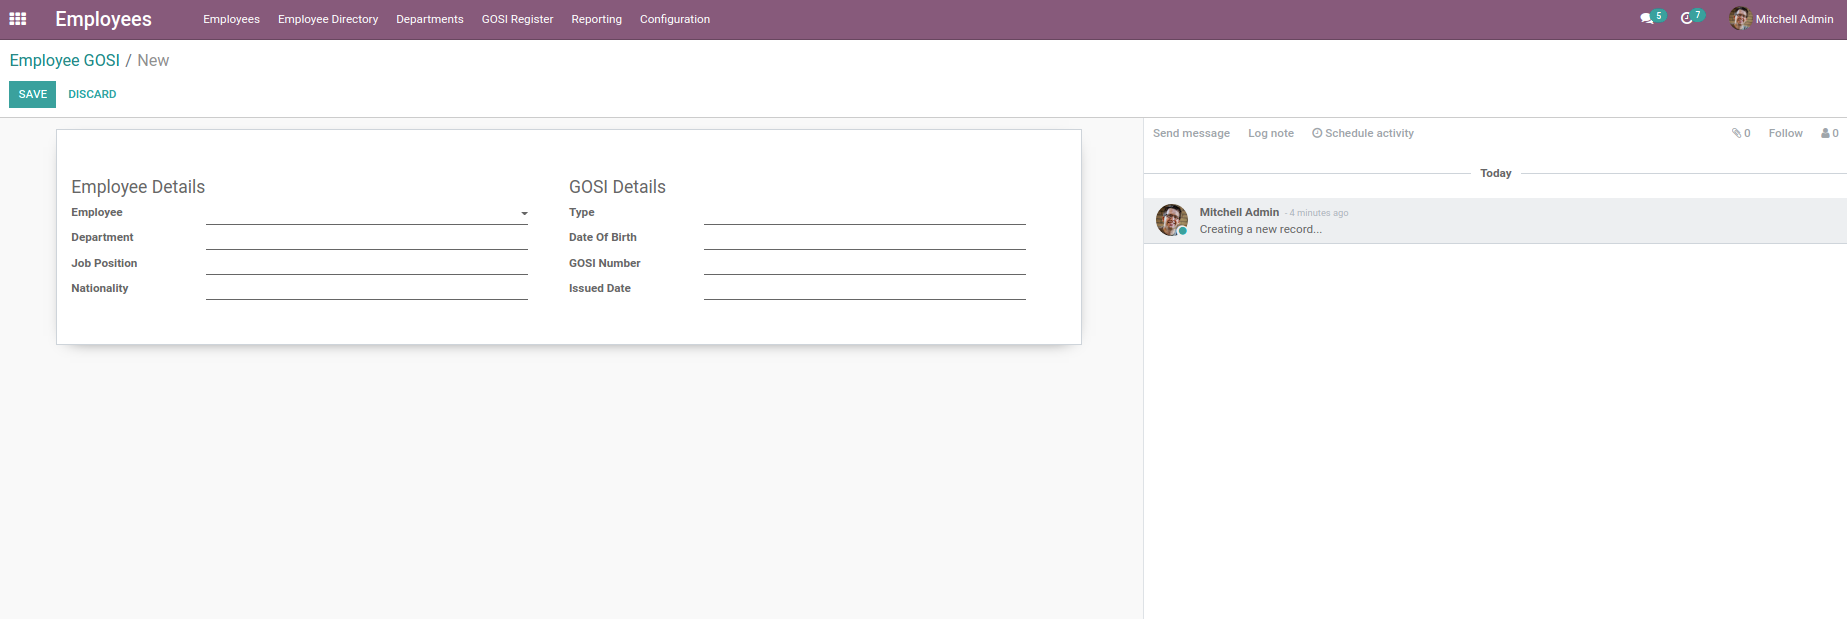Viewport: 1847px width, 619px height.
Task: Click the Follow button
Action: tap(1785, 133)
